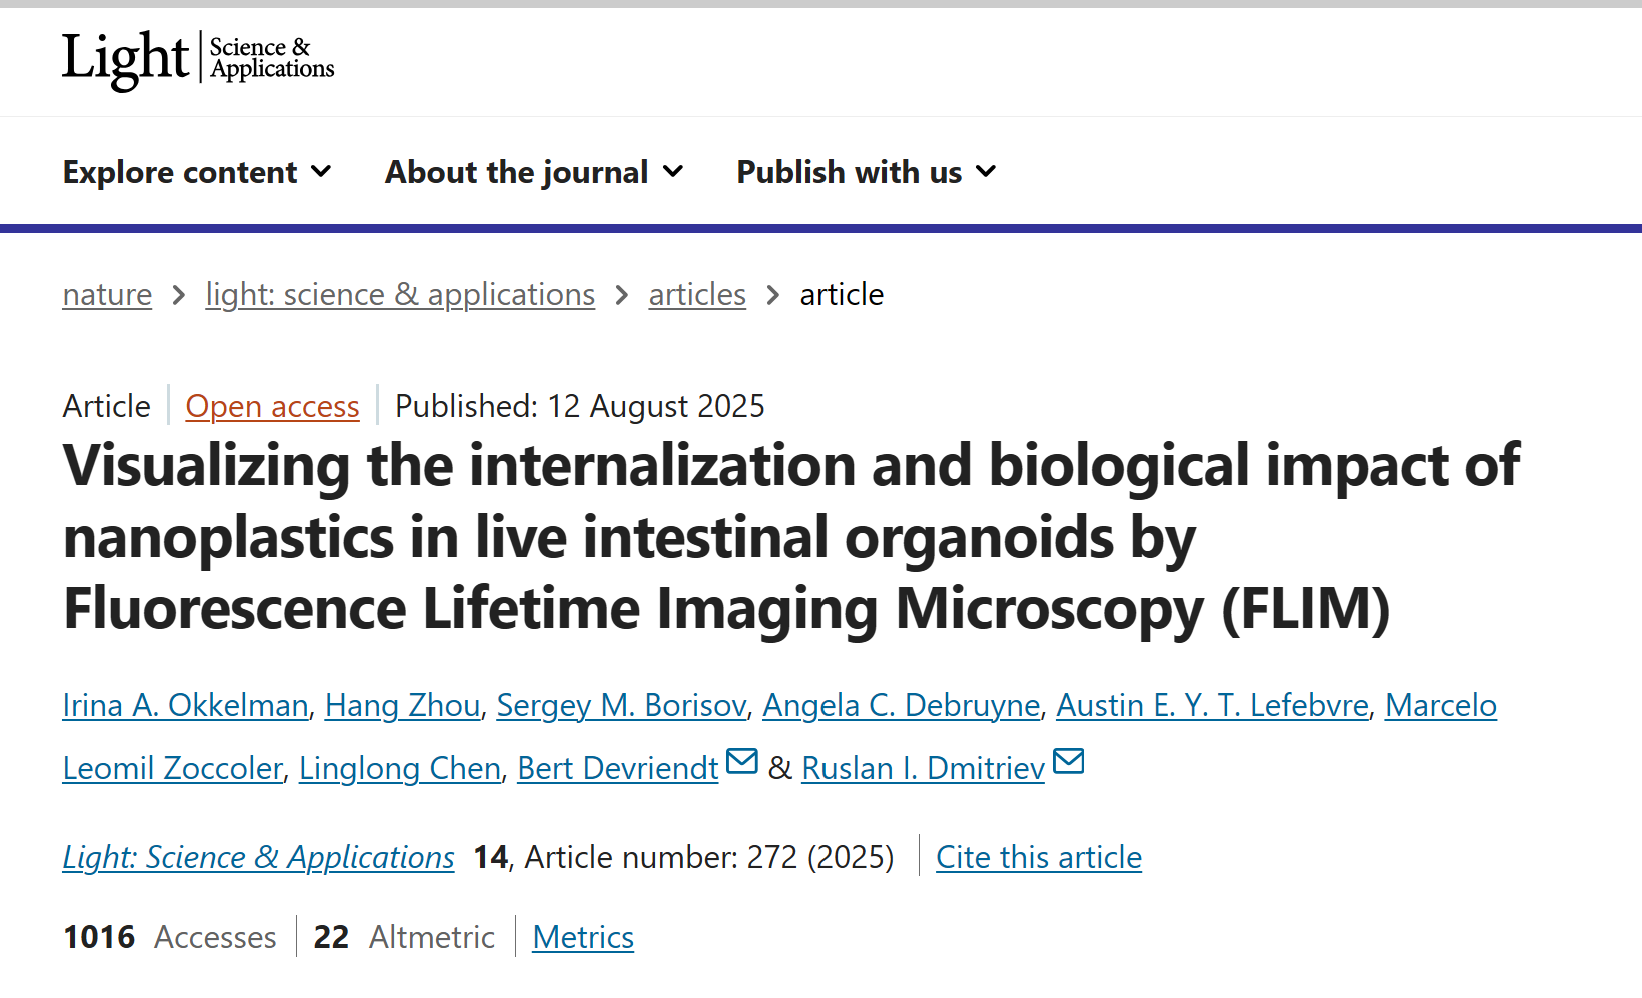Open author Irina A. Okkelman's profile

coord(185,705)
